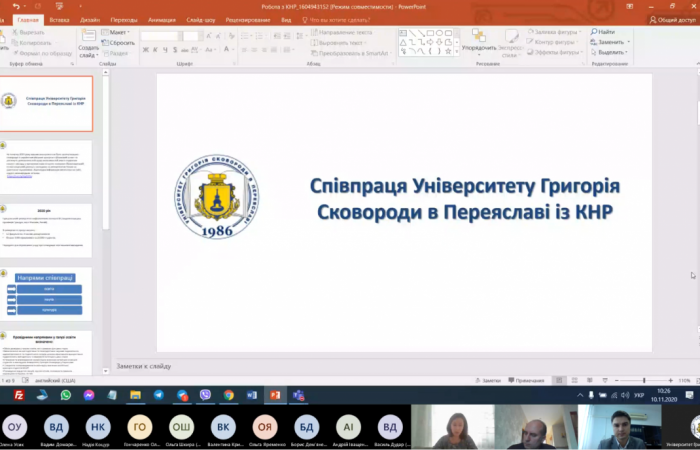The height and width of the screenshot is (450, 700).
Task: Select the rectangle shape in shapes gallery
Action: click(x=430, y=33)
